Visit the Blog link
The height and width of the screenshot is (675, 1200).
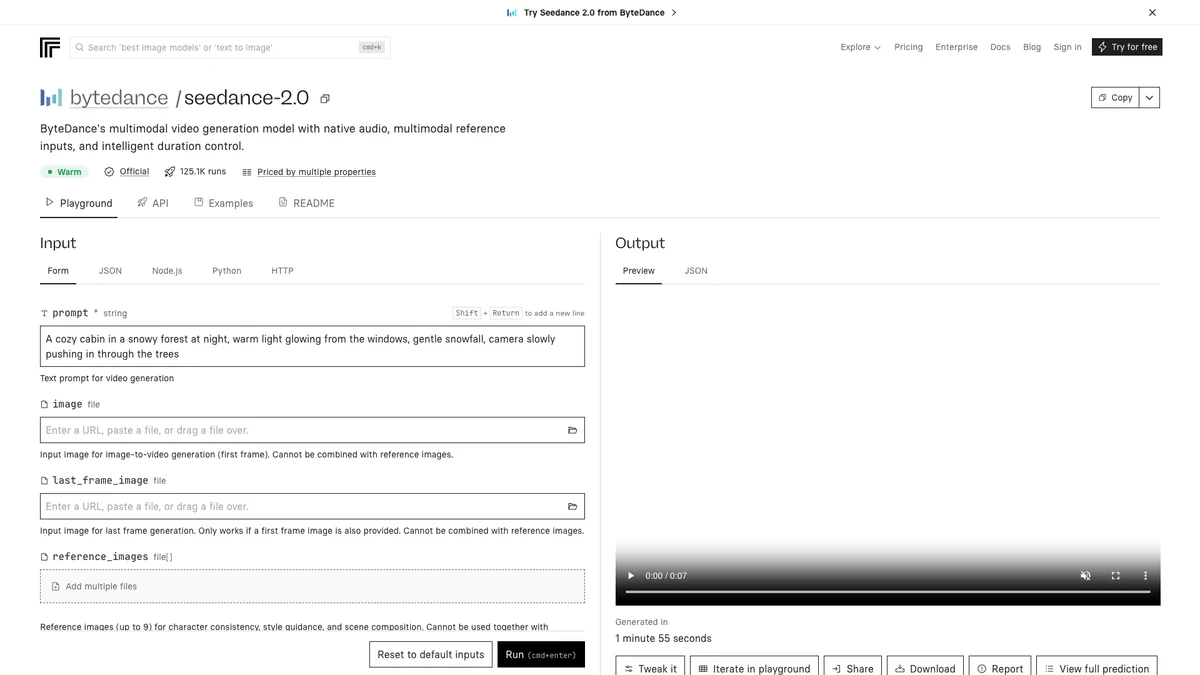(x=1032, y=47)
